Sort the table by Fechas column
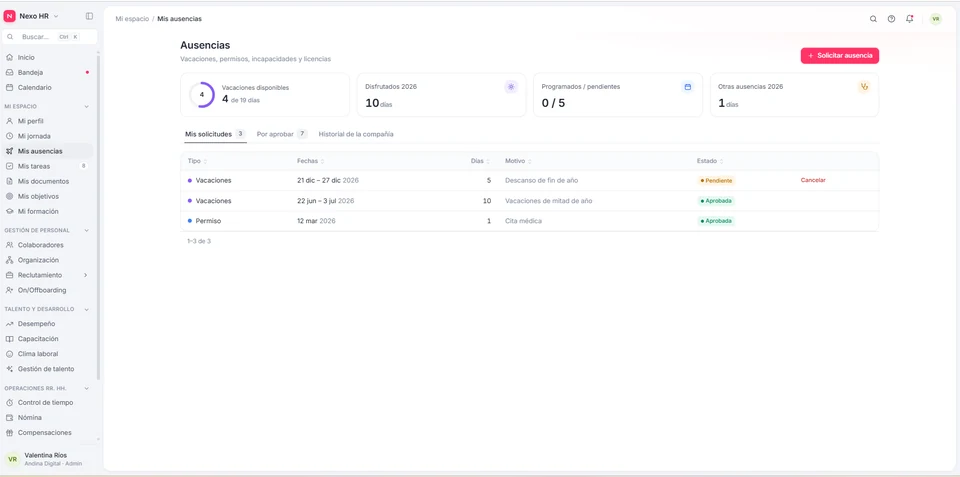 click(310, 161)
